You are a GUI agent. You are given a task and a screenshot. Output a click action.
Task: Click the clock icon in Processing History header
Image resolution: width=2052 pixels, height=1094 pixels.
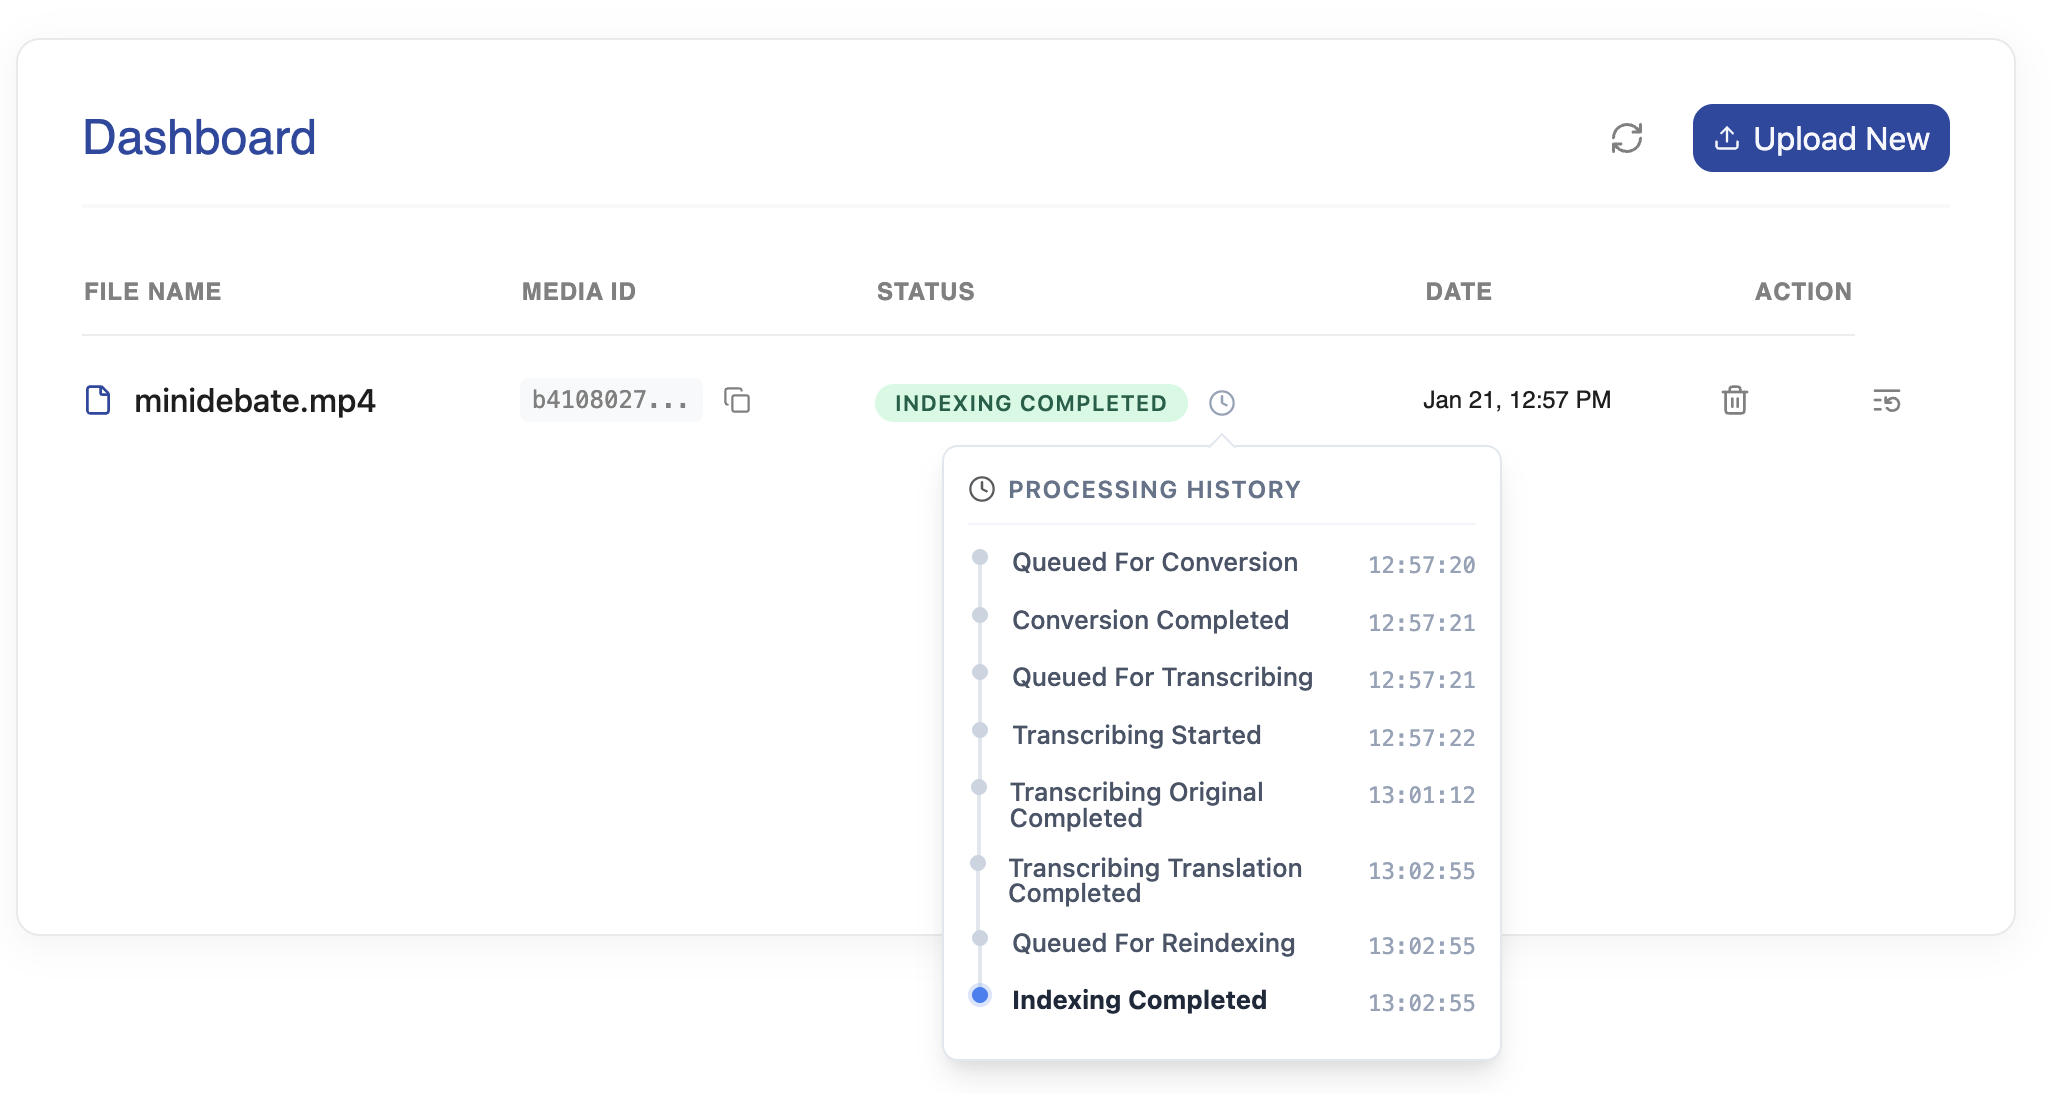click(x=981, y=489)
